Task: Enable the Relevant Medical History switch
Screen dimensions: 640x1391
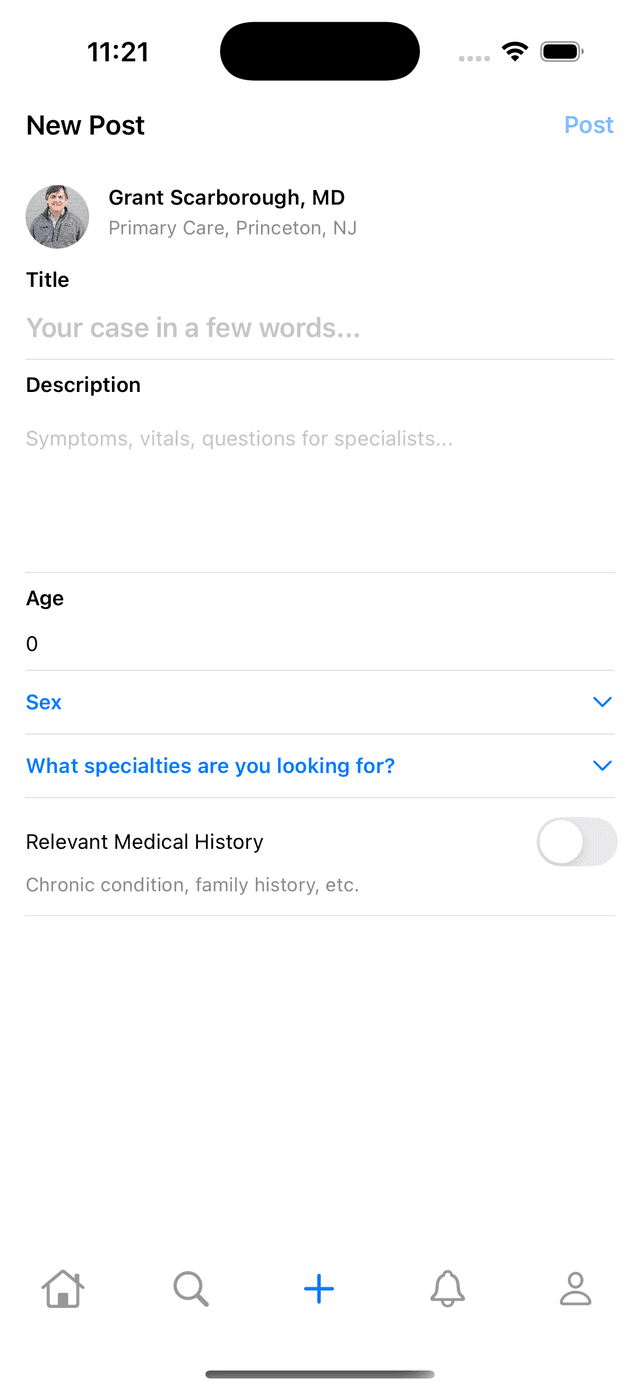Action: pos(576,842)
